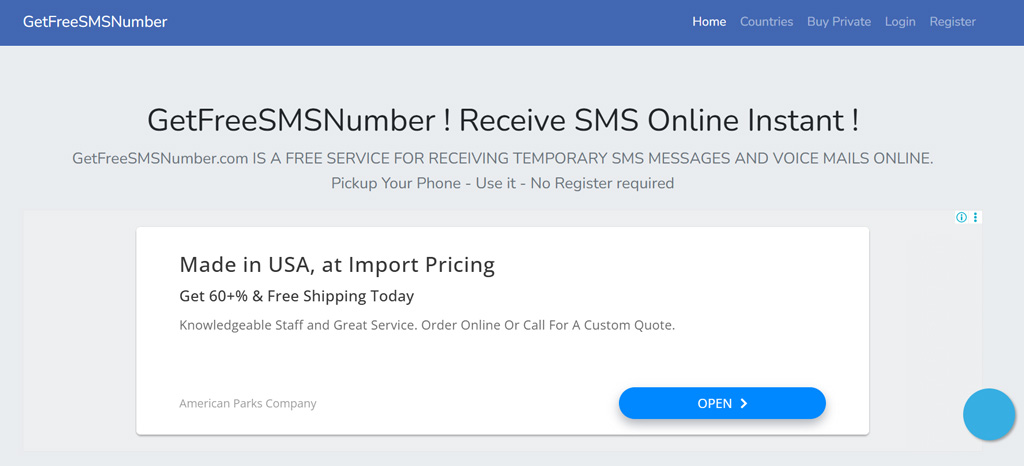Go to the Home nav item
Screen dimensions: 1024x466
[709, 22]
